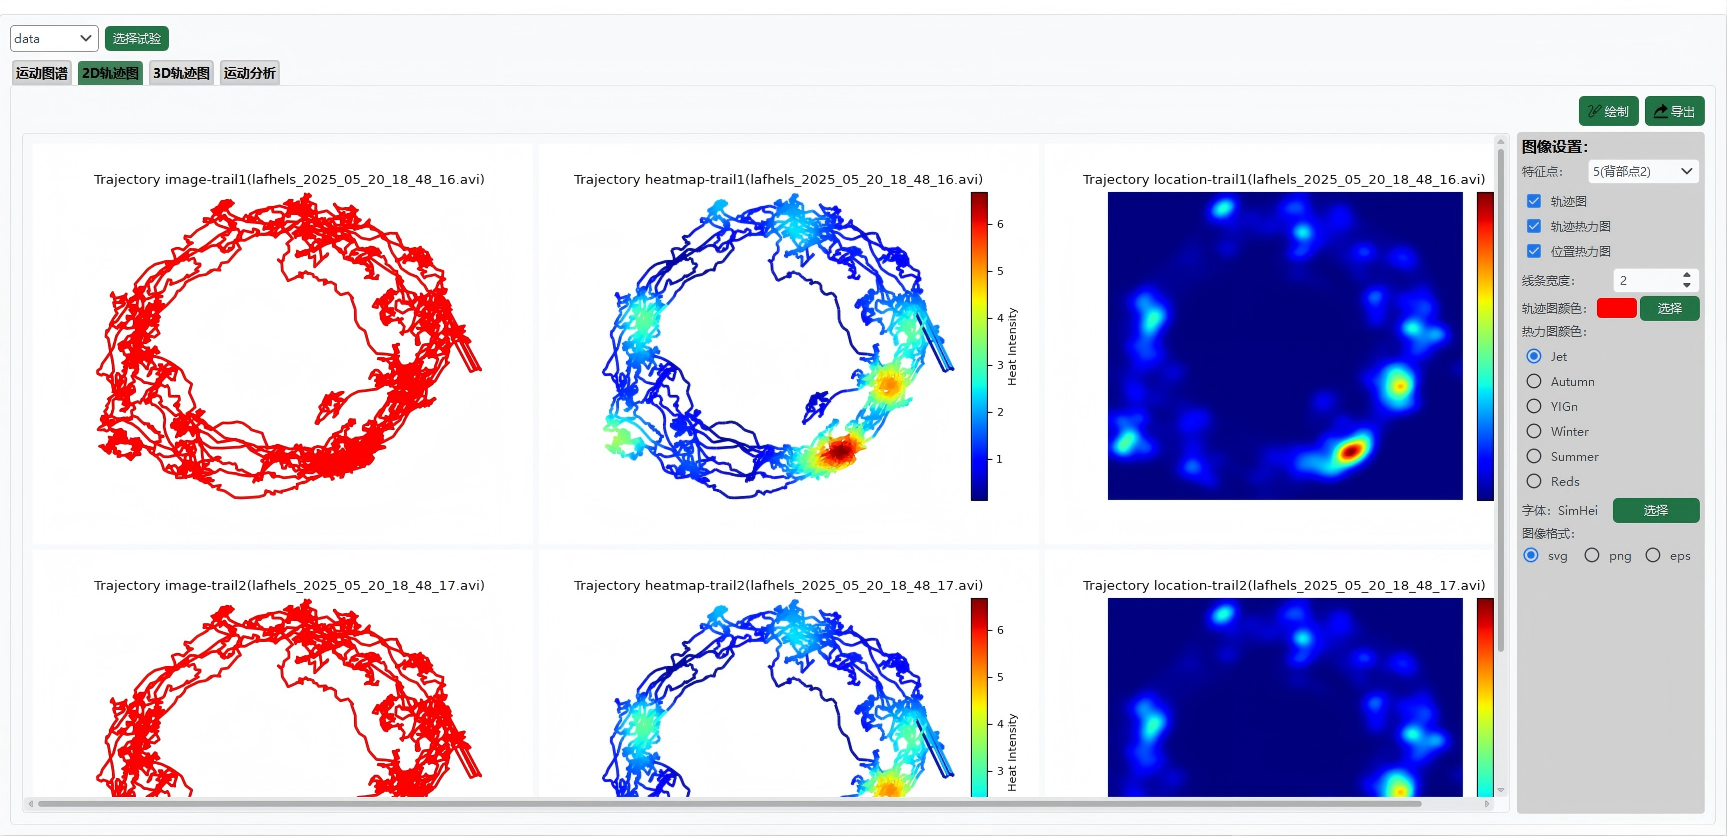
Task: Click the 选择试验 button
Action: (x=137, y=39)
